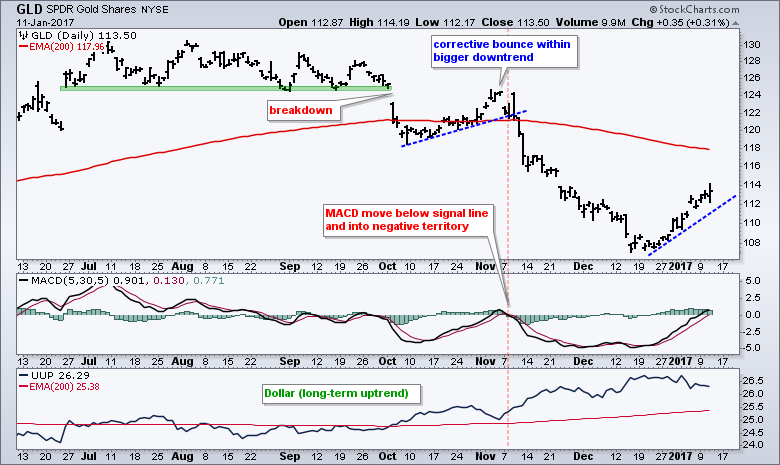Click the UUP 26.29 legend

tap(54, 375)
